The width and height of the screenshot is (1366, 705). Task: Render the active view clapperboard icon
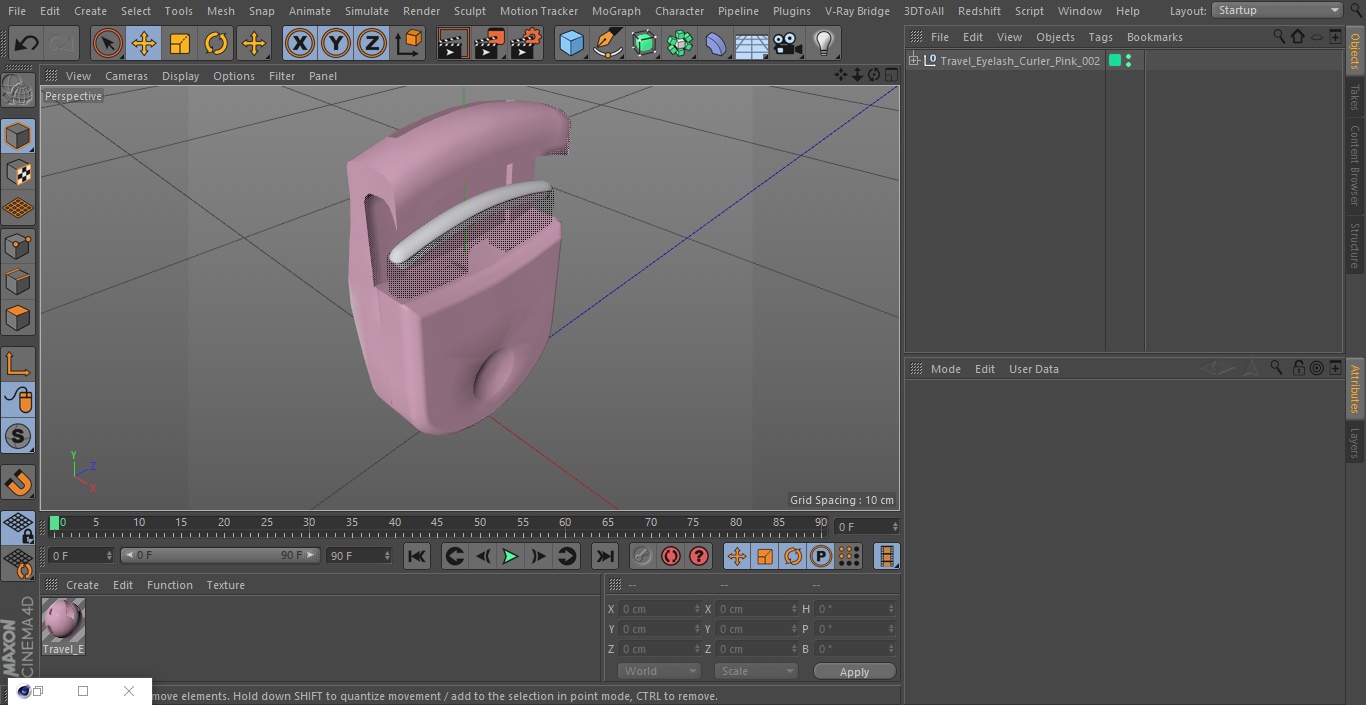pos(452,43)
